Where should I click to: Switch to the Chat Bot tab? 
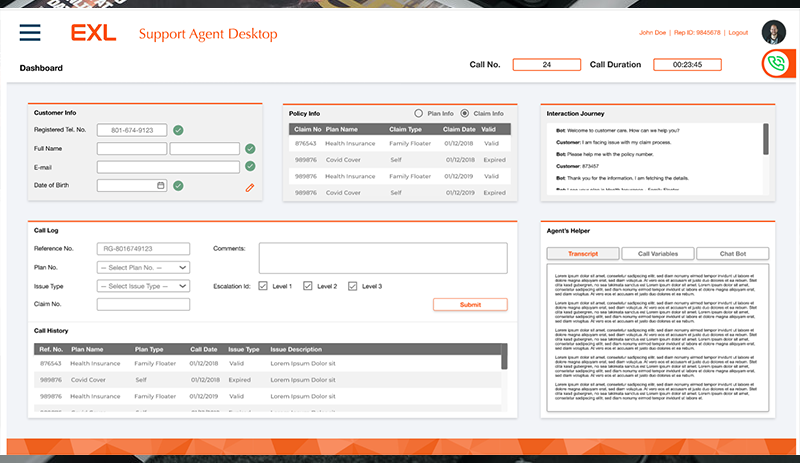pyautogui.click(x=732, y=254)
